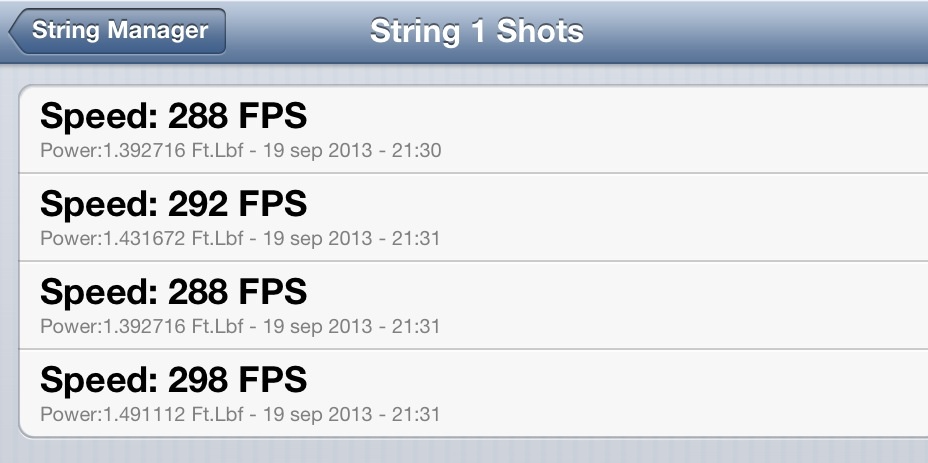The width and height of the screenshot is (928, 463).
Task: Open the second row of the shots table
Action: point(470,218)
